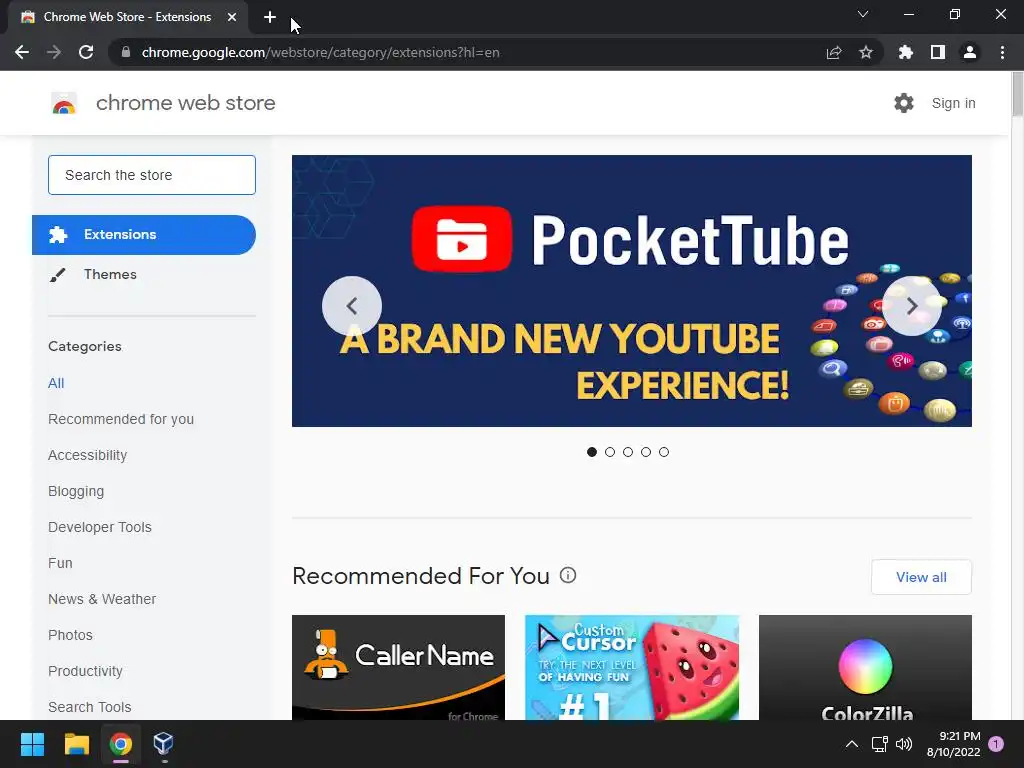Share this page icon in address bar
This screenshot has height=768, width=1024.
834,52
